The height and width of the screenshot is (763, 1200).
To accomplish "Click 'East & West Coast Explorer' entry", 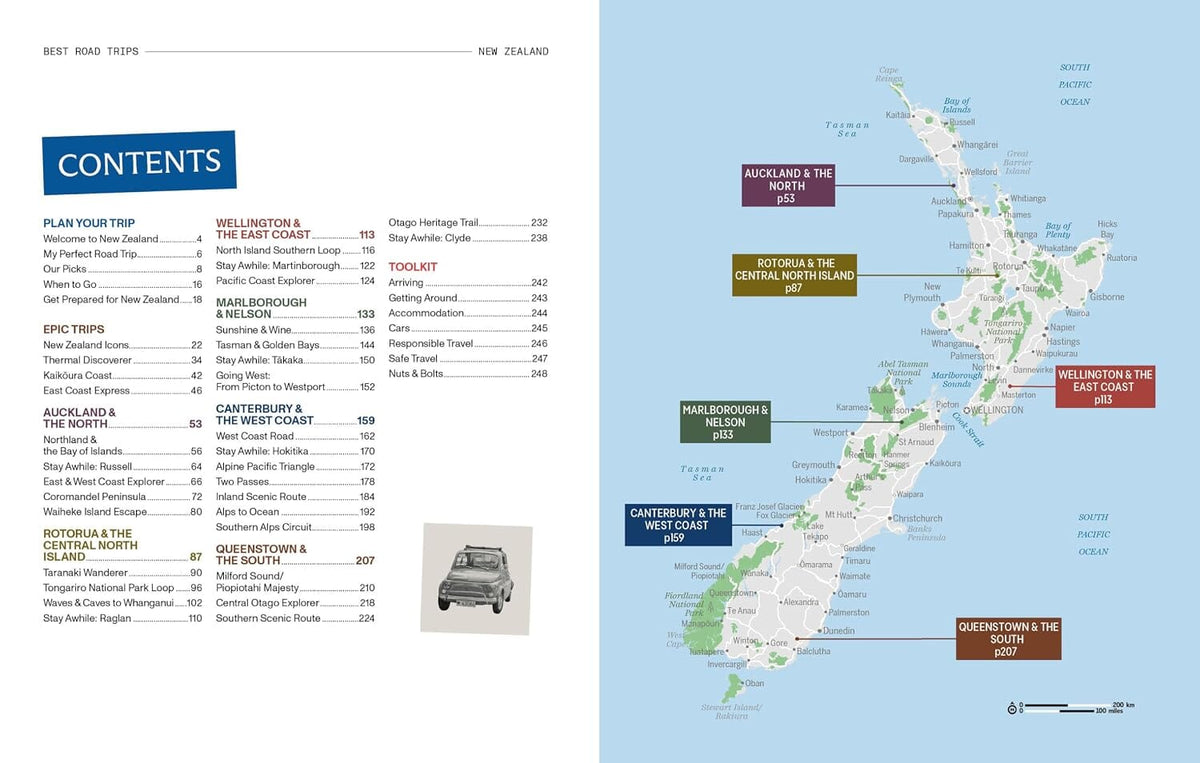I will [x=123, y=481].
